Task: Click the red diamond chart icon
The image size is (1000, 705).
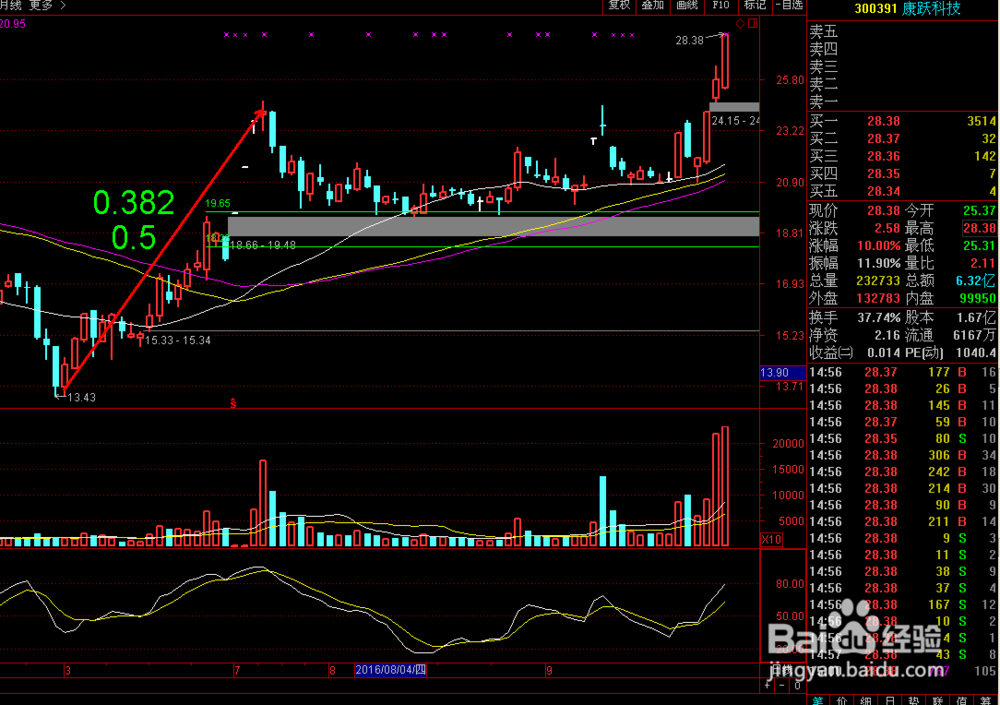Action: [740, 24]
